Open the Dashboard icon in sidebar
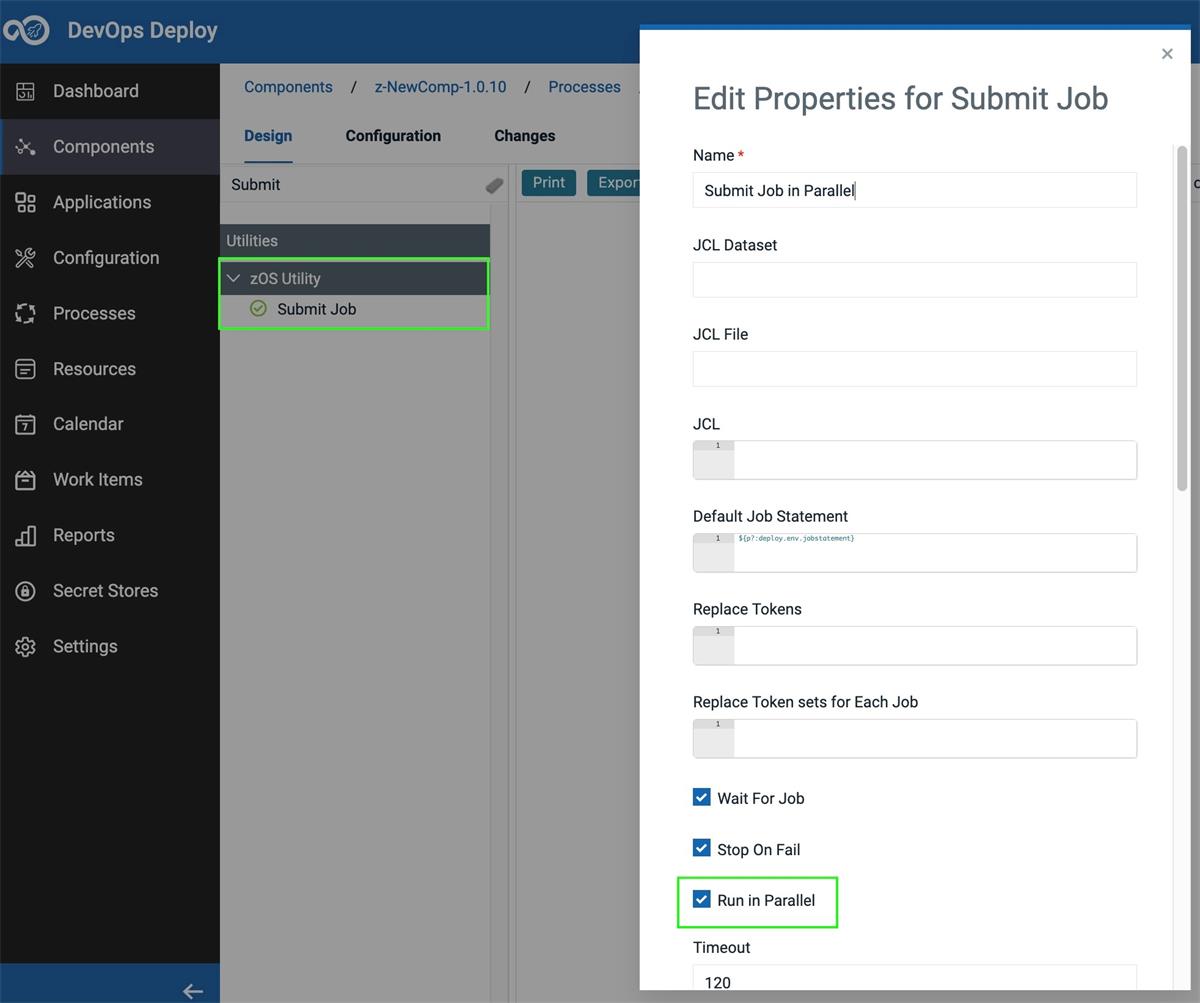Screen dimensions: 1200x1003 point(26,91)
